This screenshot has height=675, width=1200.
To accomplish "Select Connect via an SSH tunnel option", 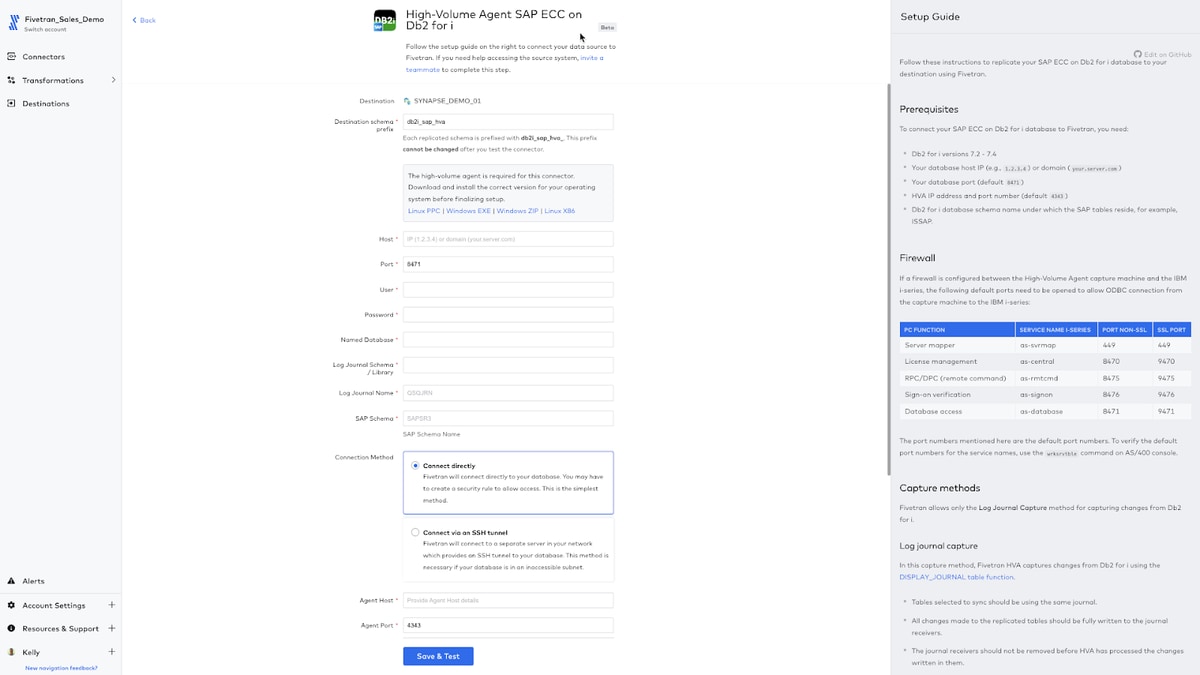I will point(415,532).
